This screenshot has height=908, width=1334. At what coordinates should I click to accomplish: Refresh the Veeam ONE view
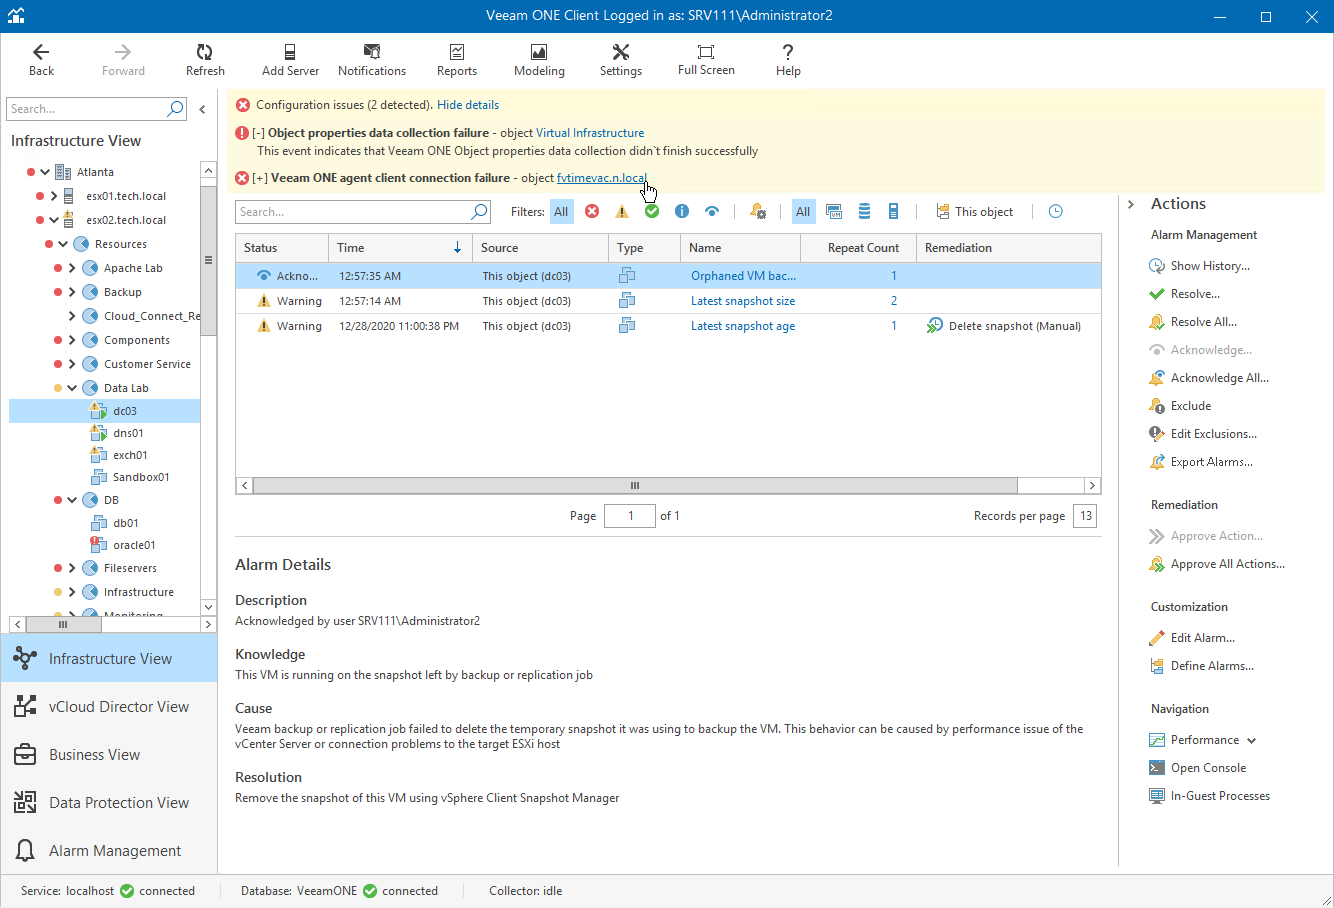pos(205,60)
